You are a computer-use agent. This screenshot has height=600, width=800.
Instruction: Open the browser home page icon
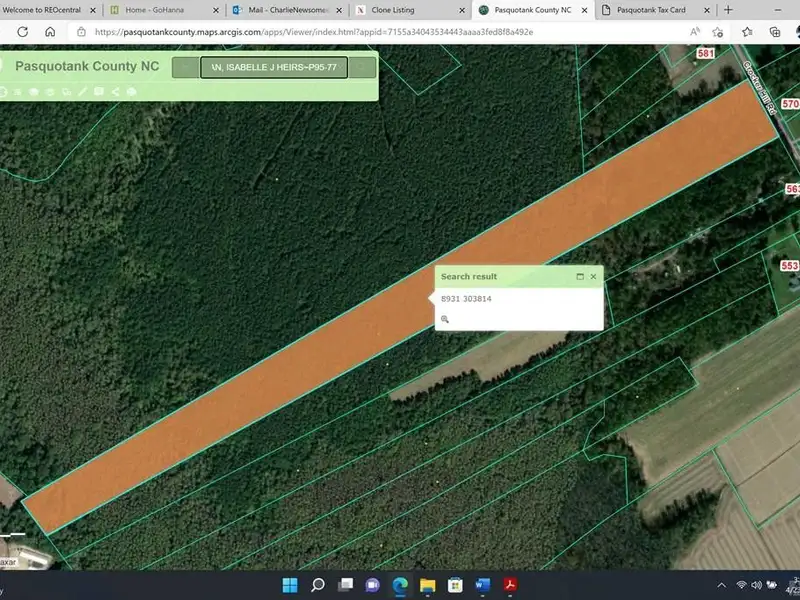click(x=50, y=32)
